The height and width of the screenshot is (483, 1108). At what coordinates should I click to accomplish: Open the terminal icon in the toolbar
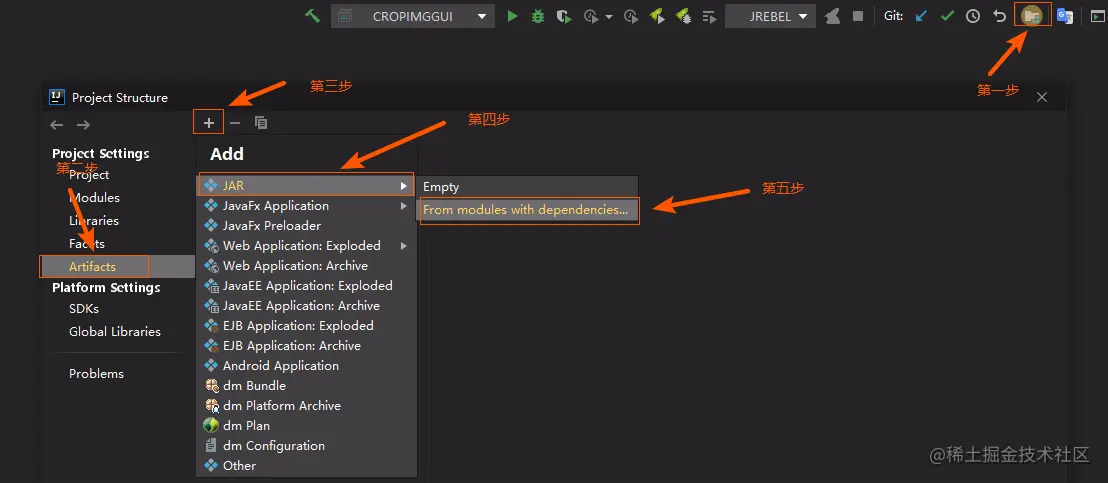tap(1097, 16)
